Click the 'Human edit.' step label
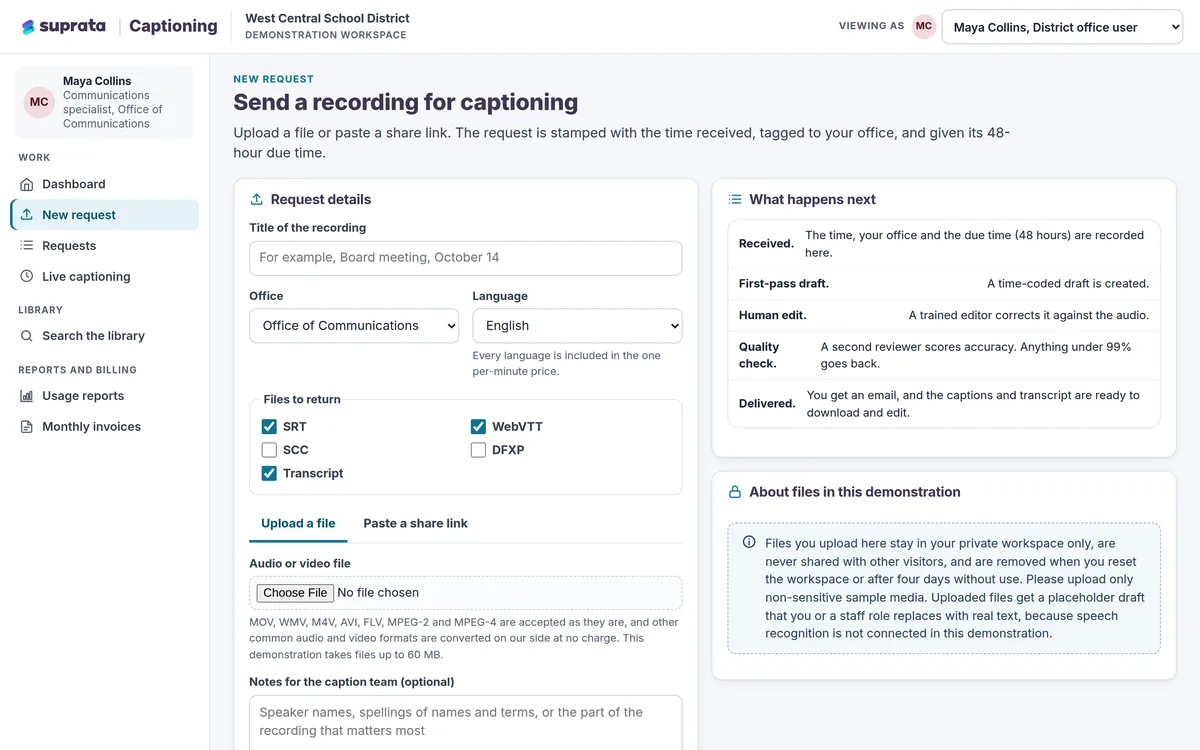1200x750 pixels. [x=773, y=315]
